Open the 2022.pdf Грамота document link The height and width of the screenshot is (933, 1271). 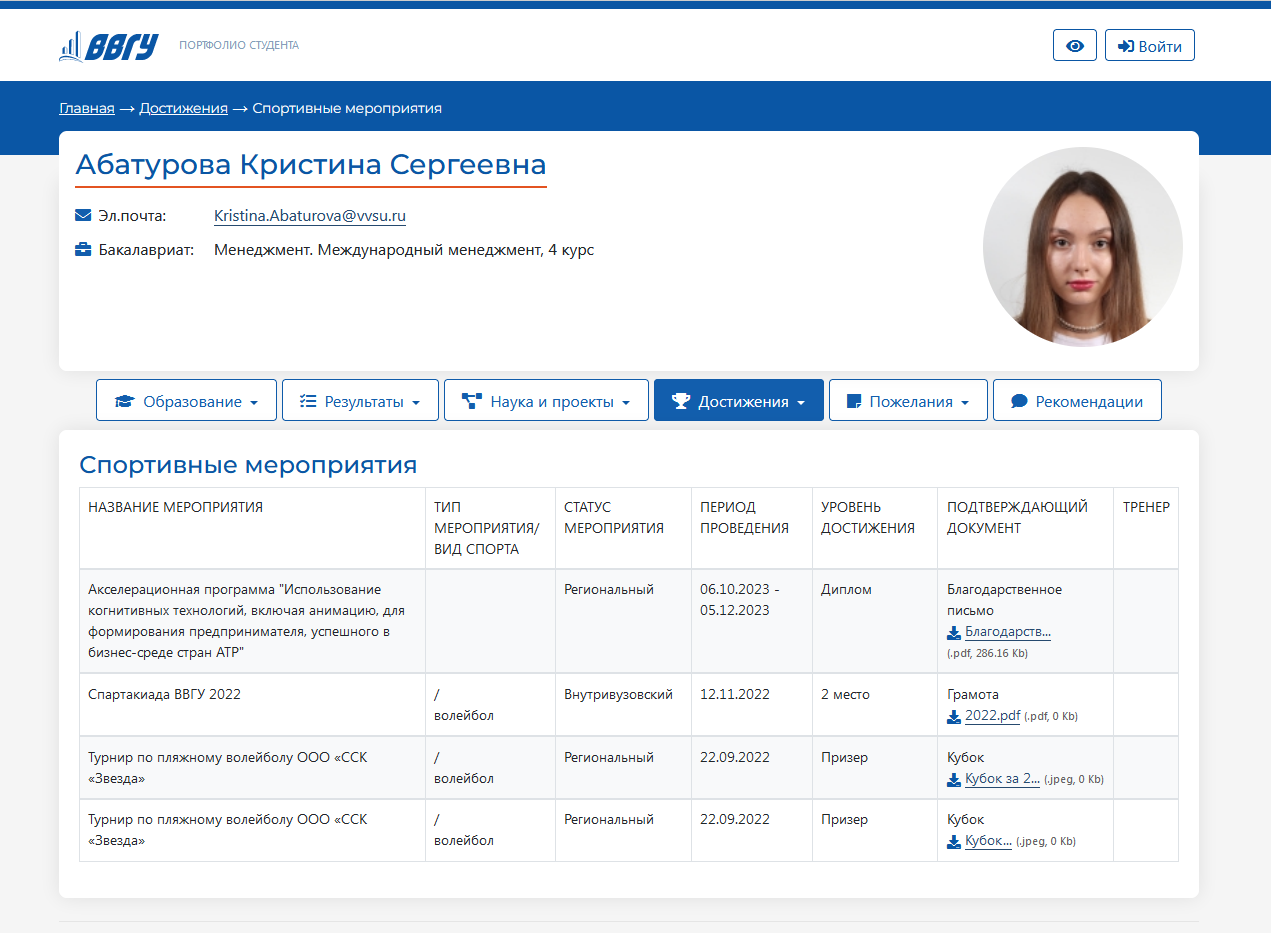[992, 716]
